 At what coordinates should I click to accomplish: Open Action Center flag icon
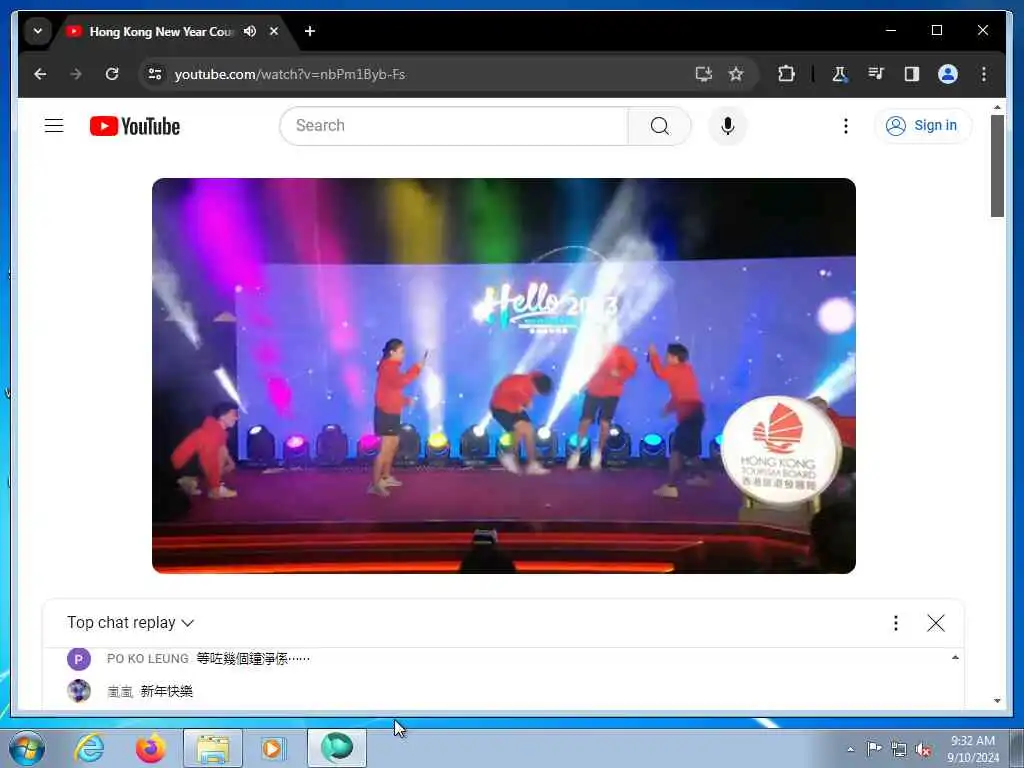874,749
